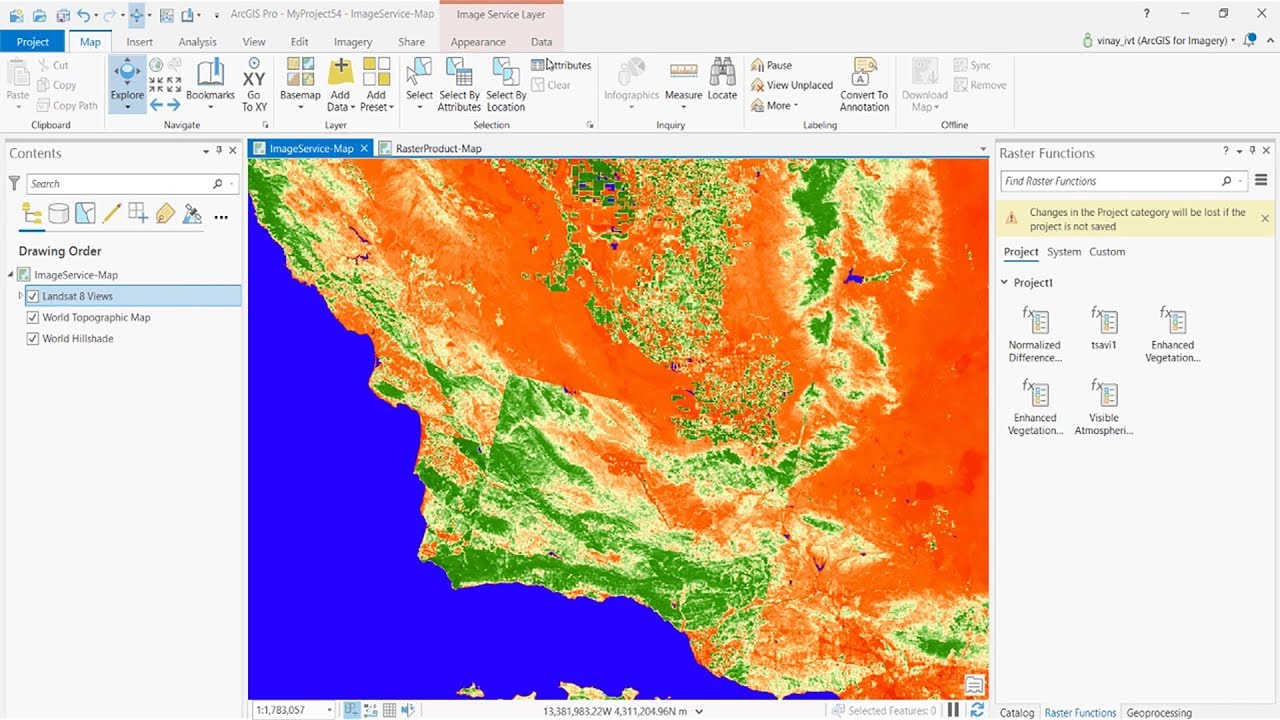Open the Attributes pane button
1280x720 pixels.
[561, 65]
